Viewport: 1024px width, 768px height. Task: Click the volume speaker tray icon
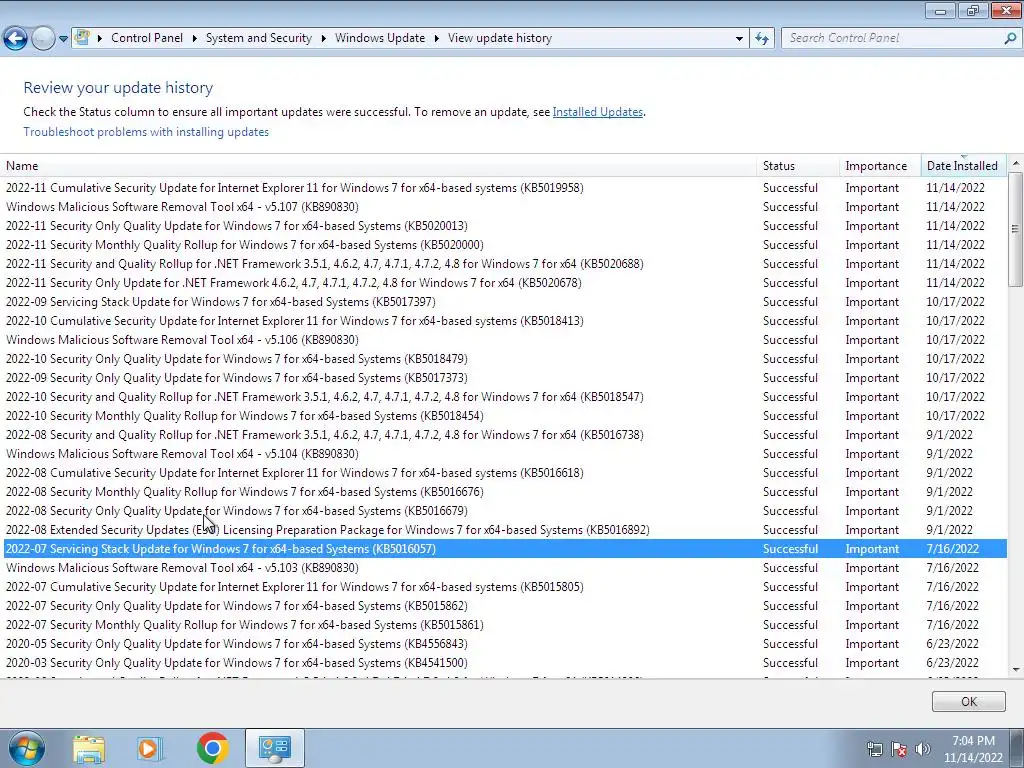[922, 749]
